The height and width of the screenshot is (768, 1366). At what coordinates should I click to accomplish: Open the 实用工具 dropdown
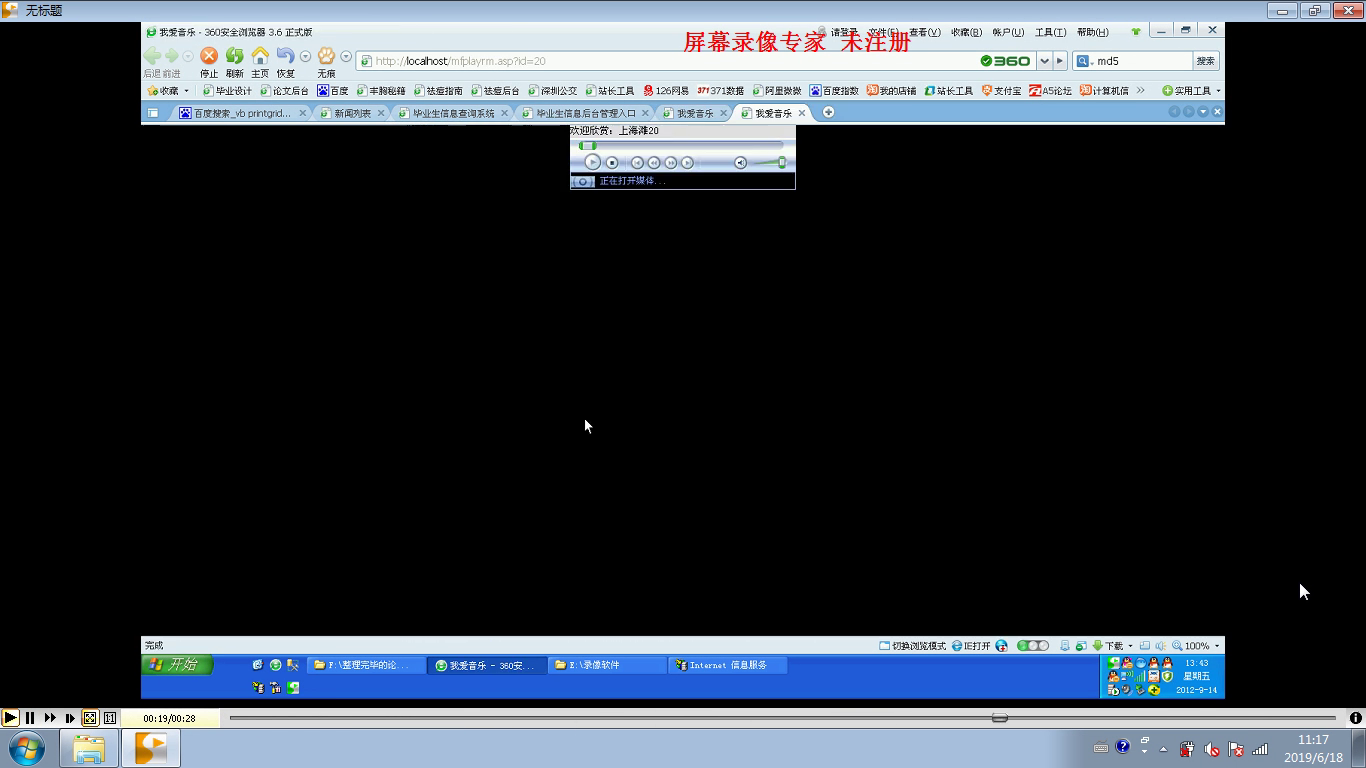pos(1191,91)
